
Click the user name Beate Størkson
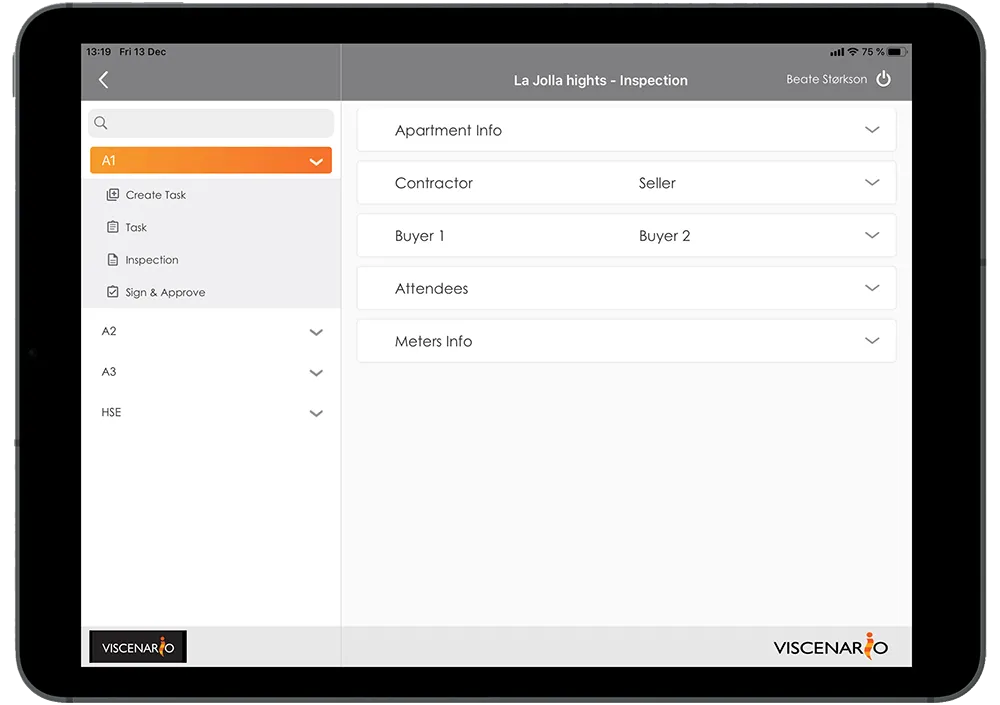(x=827, y=79)
